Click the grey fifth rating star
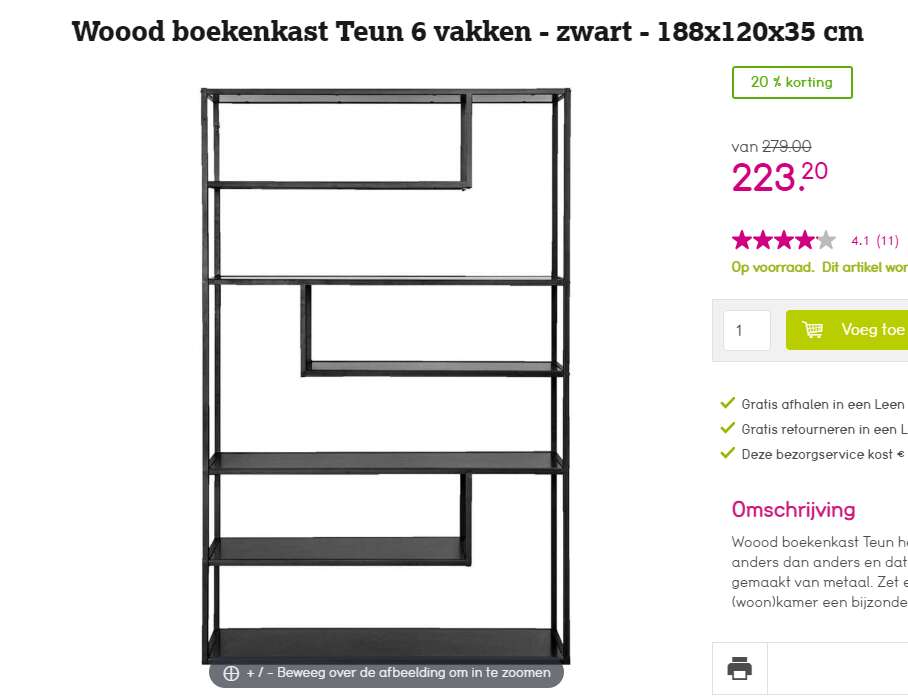Image resolution: width=908 pixels, height=698 pixels. pyautogui.click(x=826, y=240)
